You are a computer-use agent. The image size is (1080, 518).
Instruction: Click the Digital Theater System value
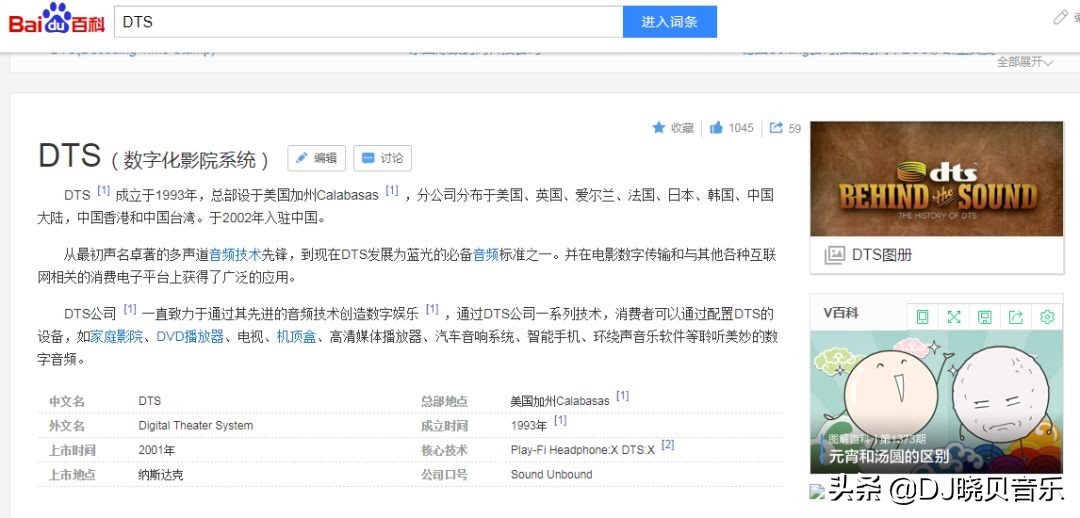coord(196,425)
